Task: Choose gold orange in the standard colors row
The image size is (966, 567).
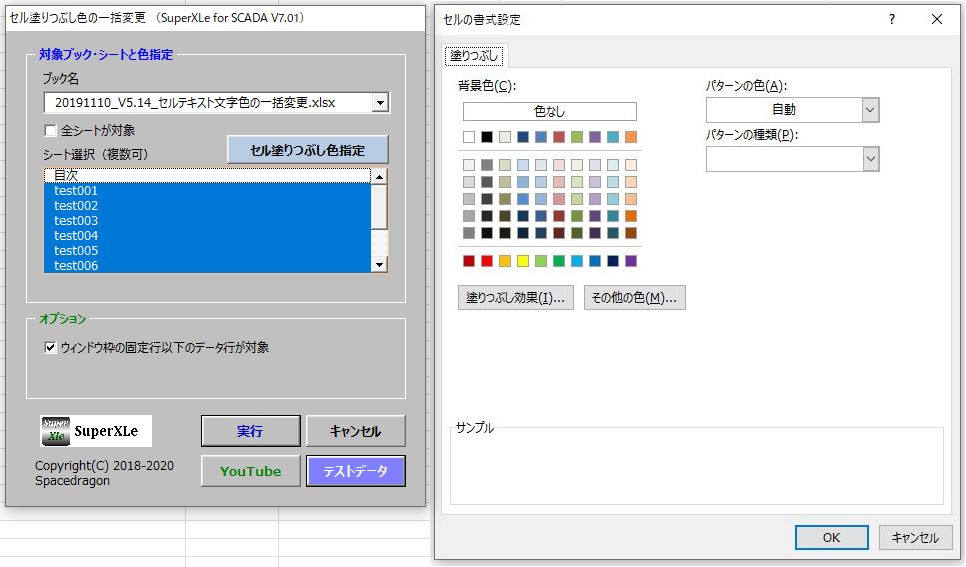Action: coord(505,261)
